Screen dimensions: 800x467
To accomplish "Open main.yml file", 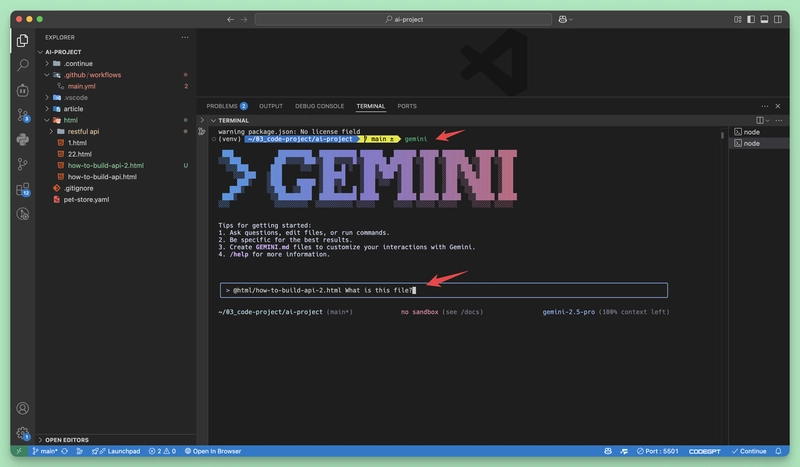I will point(82,86).
